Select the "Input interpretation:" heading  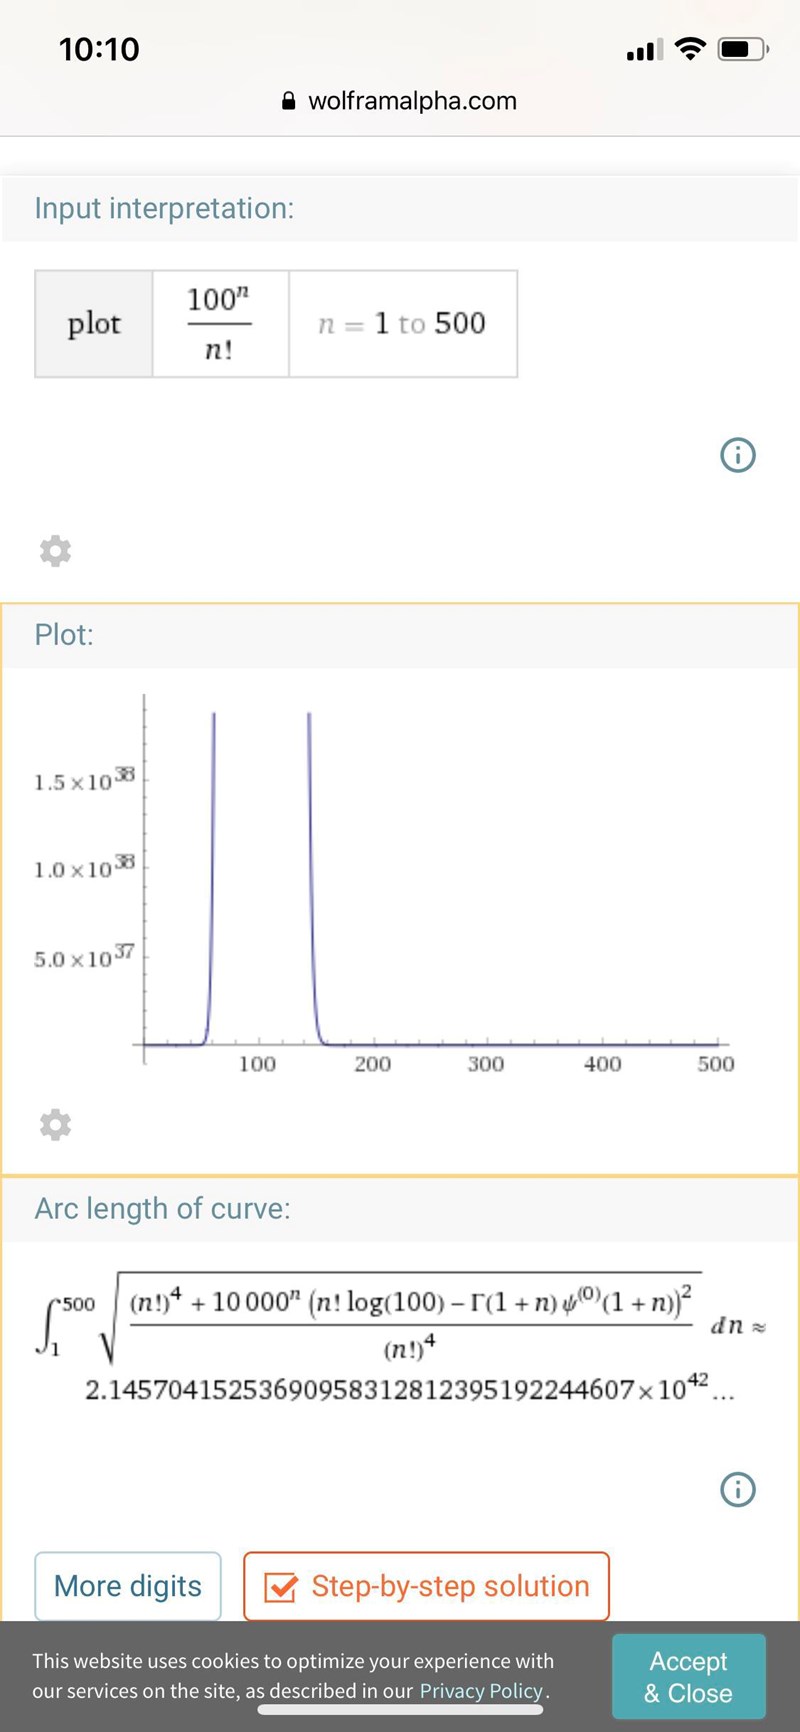pyautogui.click(x=164, y=208)
